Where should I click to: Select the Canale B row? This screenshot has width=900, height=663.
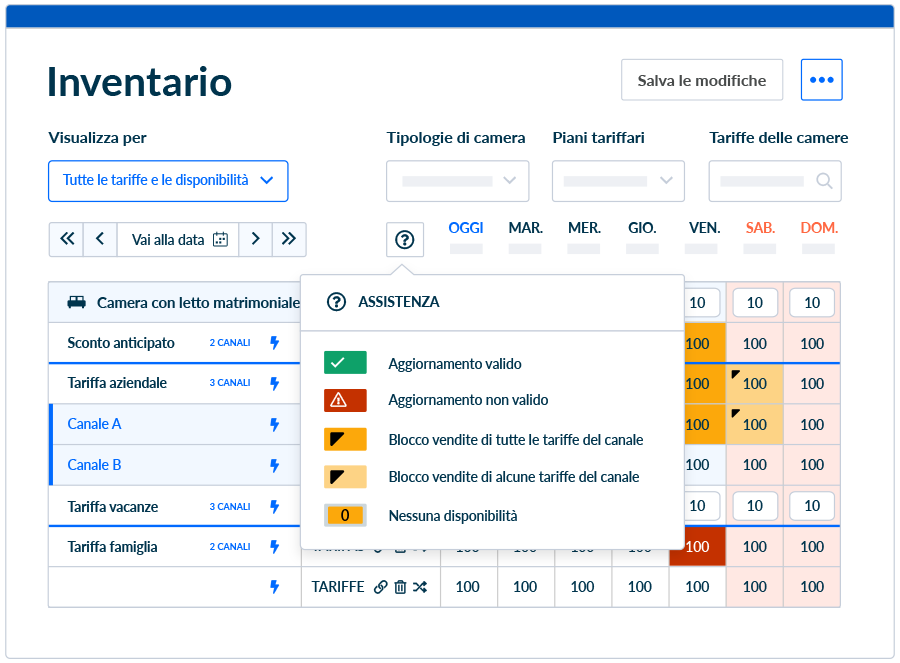point(94,465)
